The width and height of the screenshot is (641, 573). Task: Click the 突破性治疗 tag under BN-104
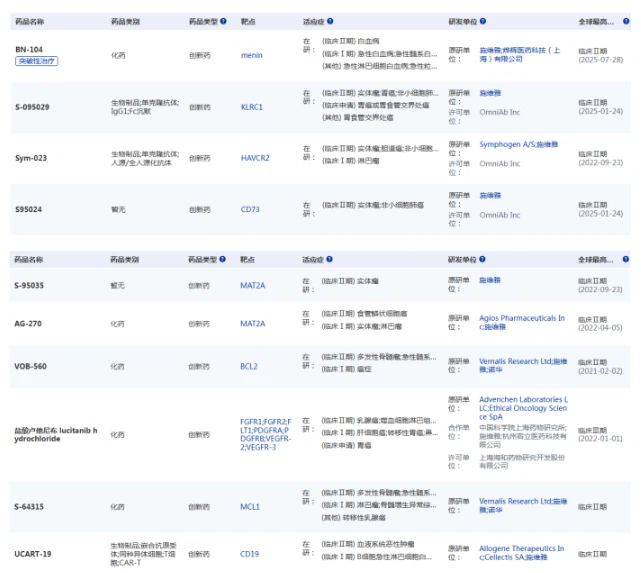tap(37, 61)
